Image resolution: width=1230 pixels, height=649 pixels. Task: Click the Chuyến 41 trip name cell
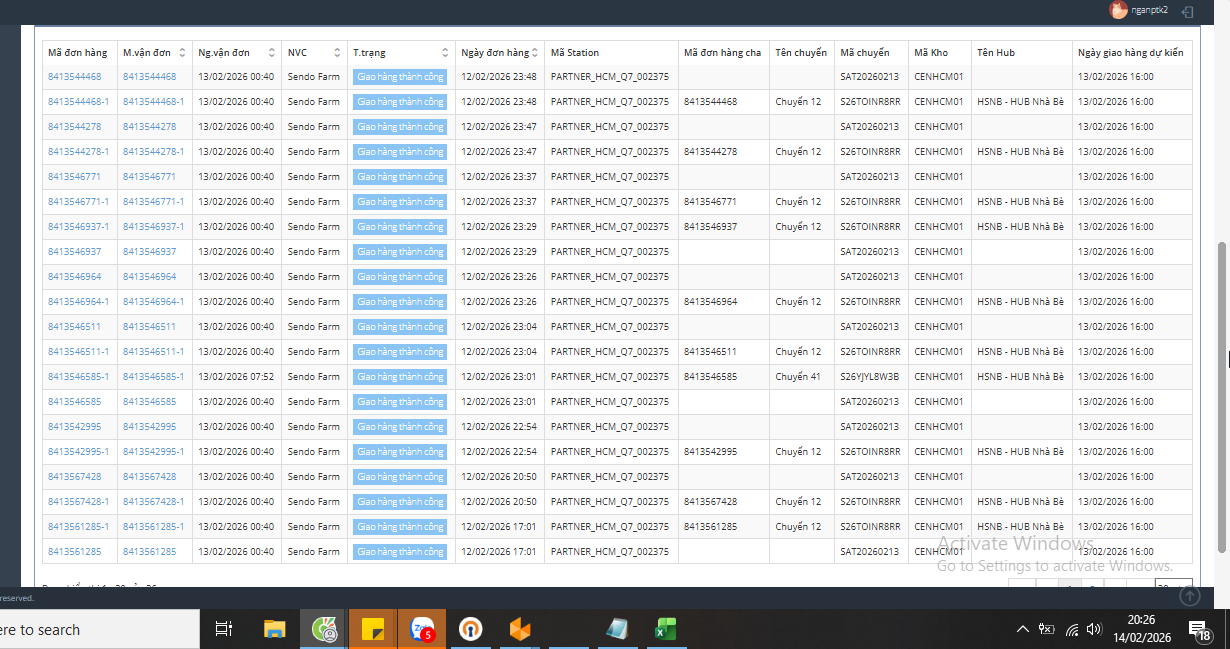click(x=798, y=377)
